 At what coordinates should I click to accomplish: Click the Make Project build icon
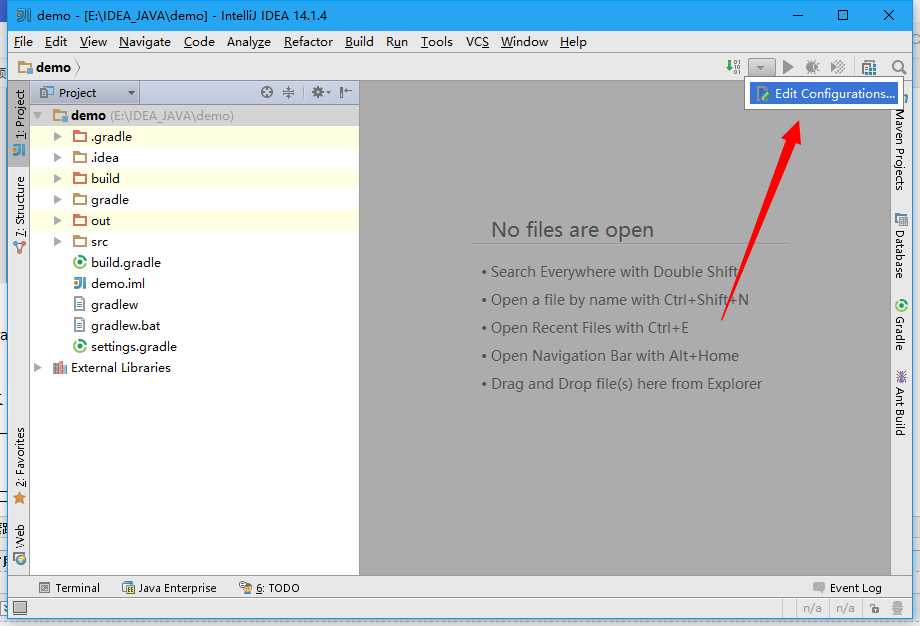pos(733,66)
